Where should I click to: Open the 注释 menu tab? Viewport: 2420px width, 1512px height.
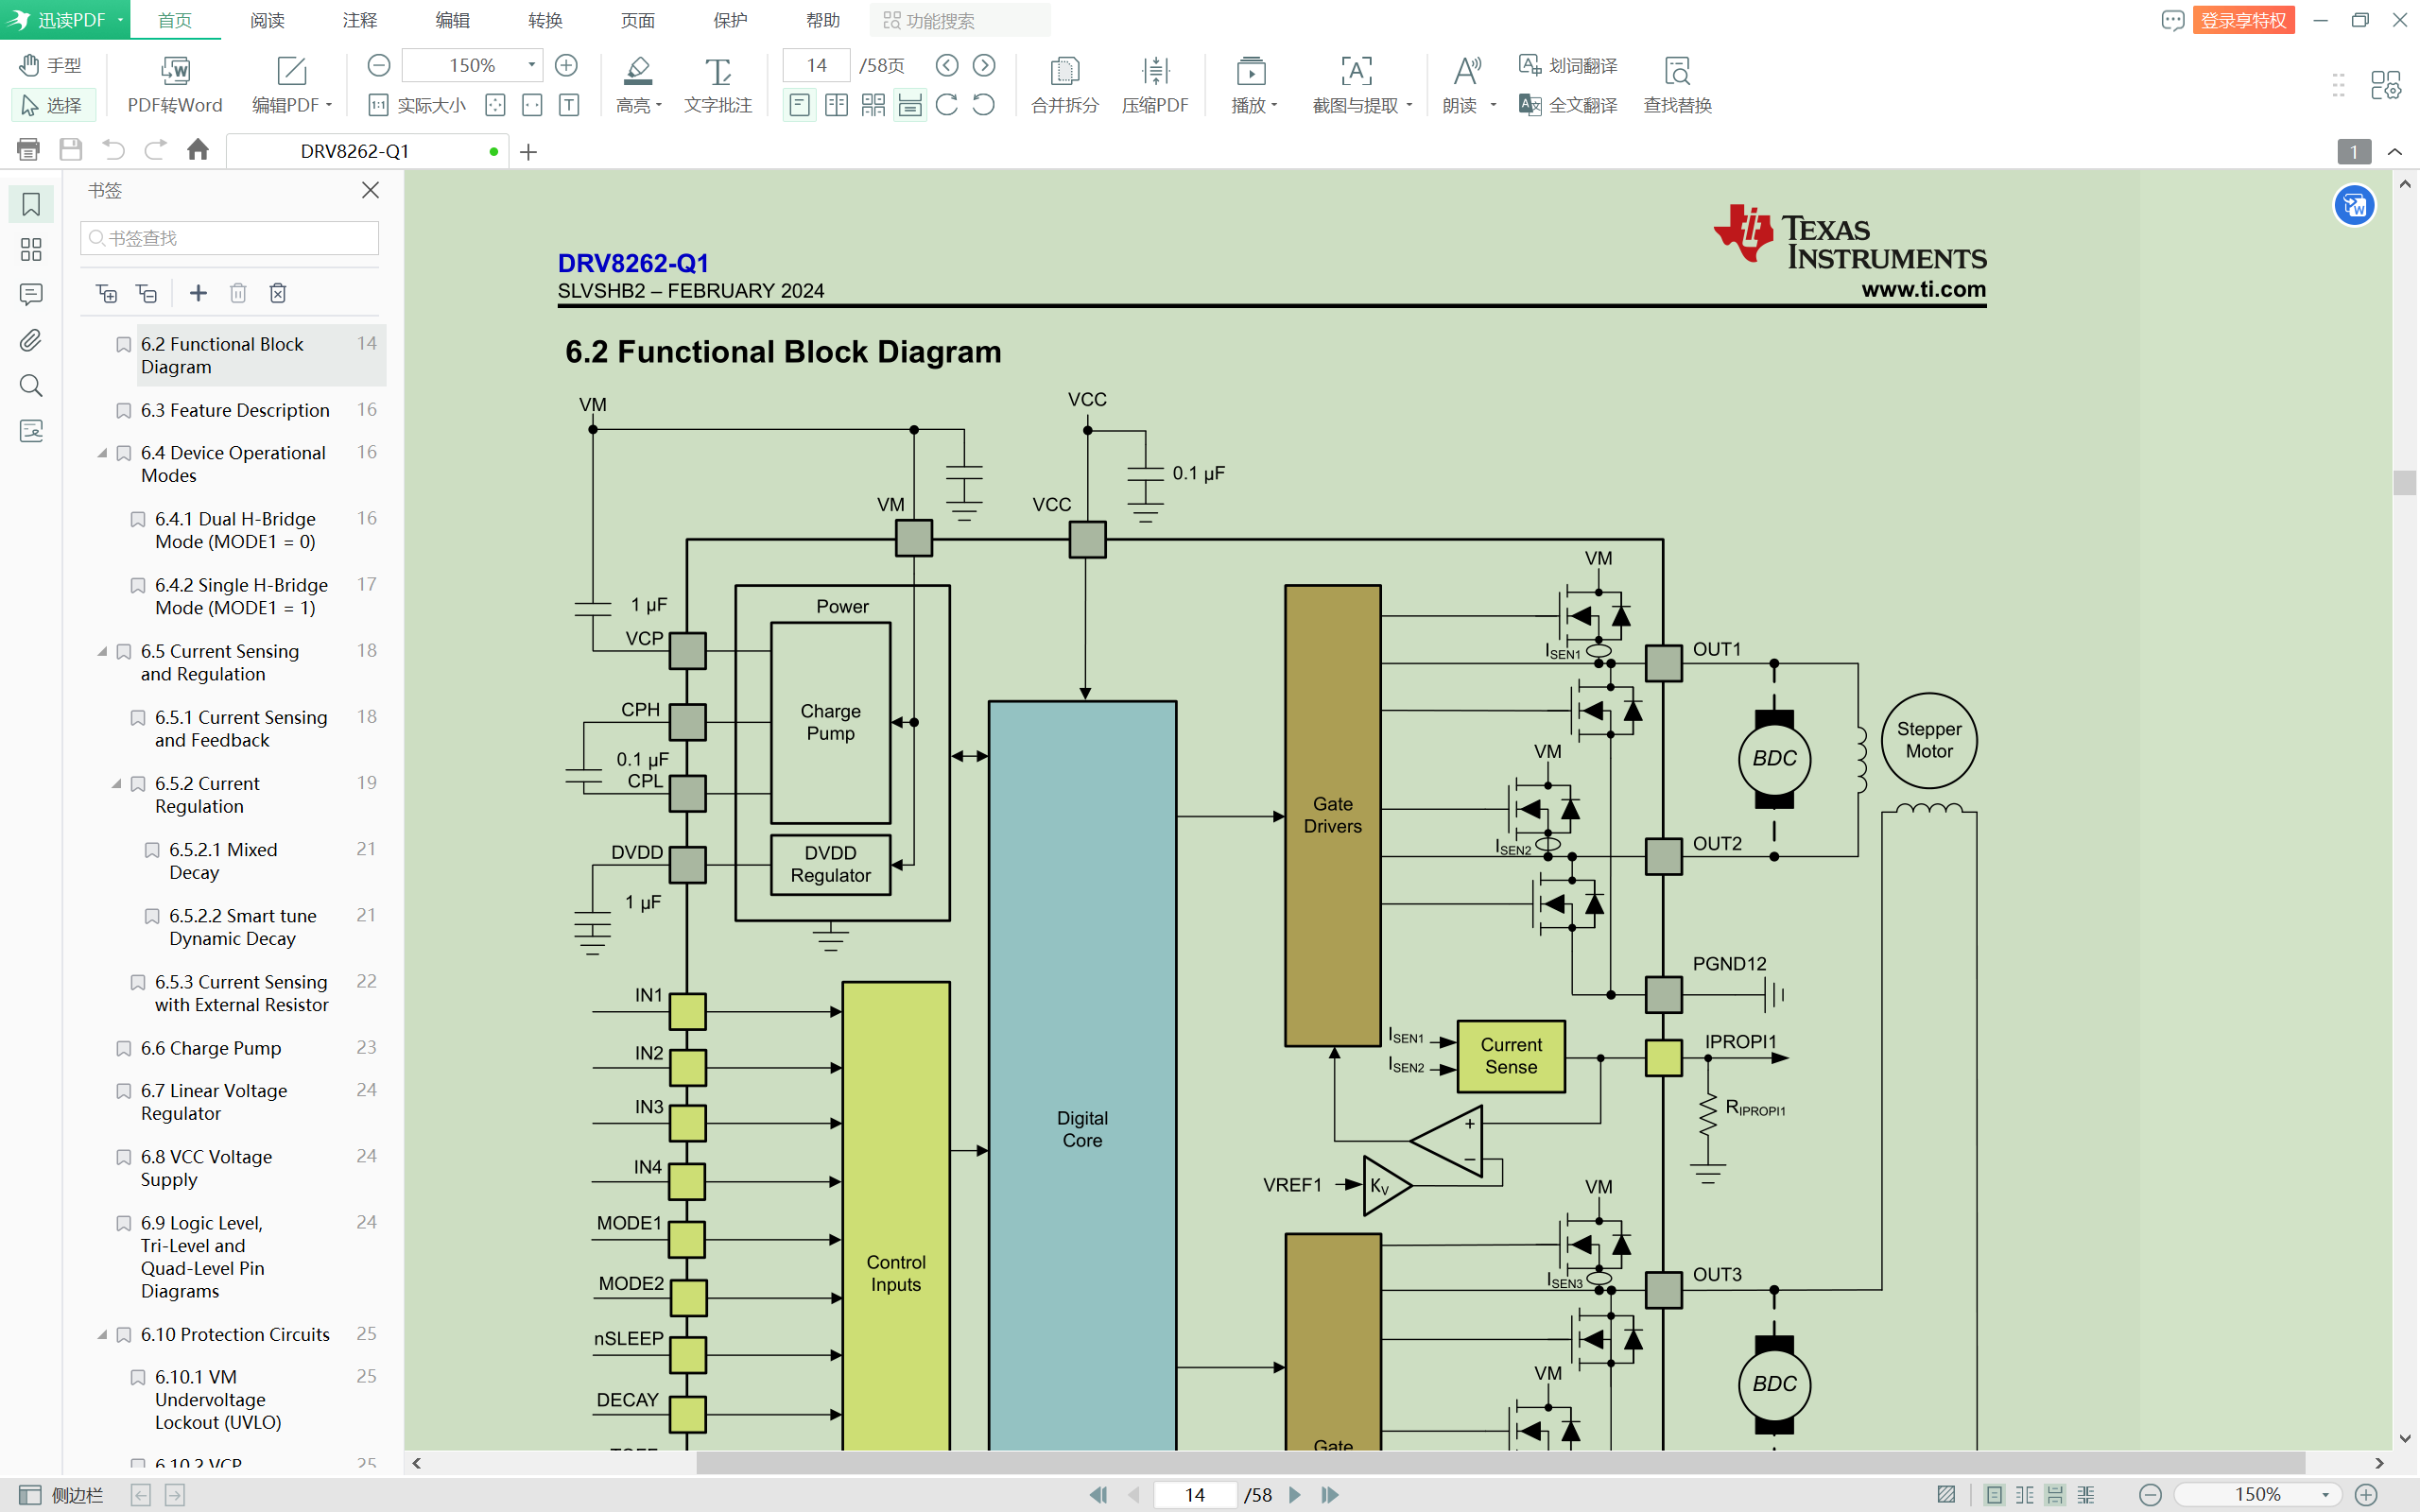(359, 20)
